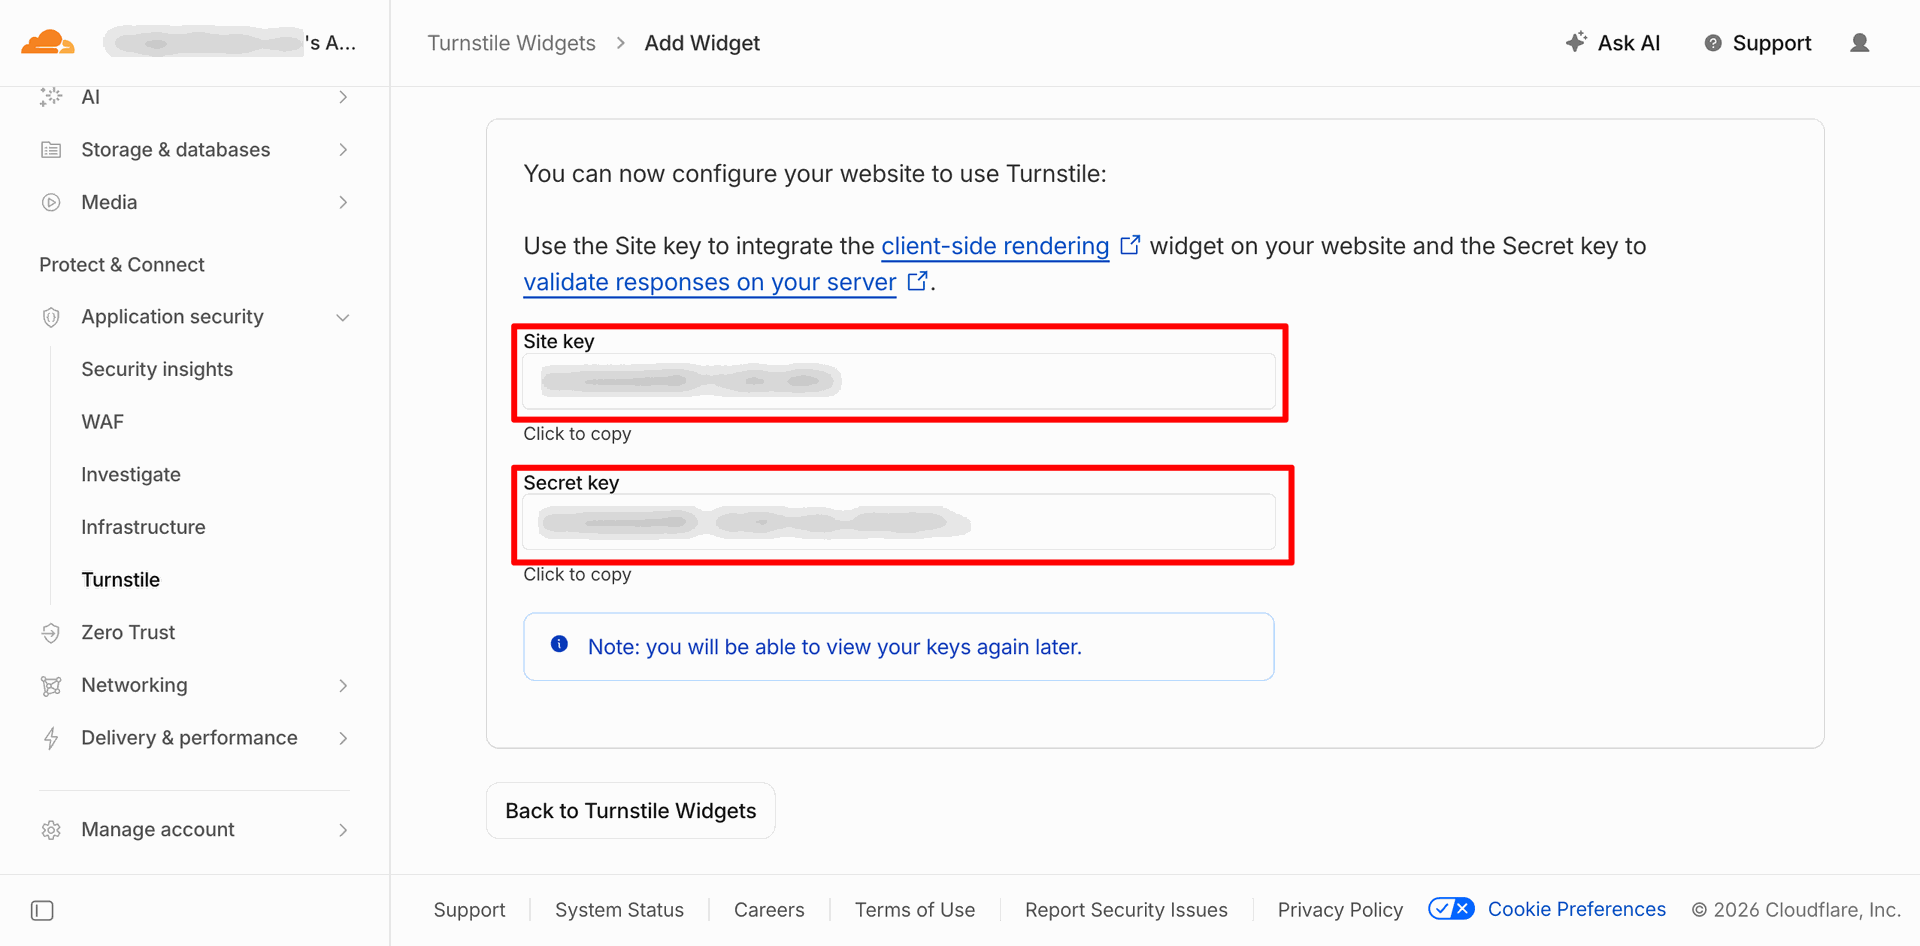This screenshot has height=946, width=1920.
Task: Open validate responses on your server link
Action: point(710,282)
